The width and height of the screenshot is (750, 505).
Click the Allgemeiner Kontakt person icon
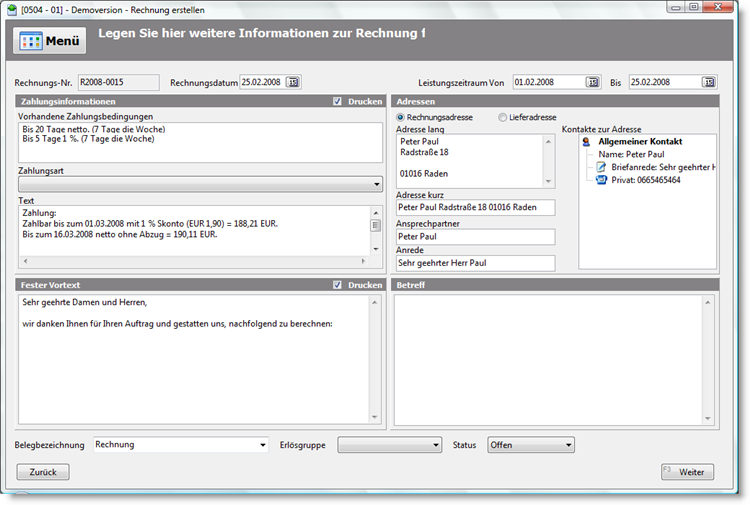tap(587, 142)
